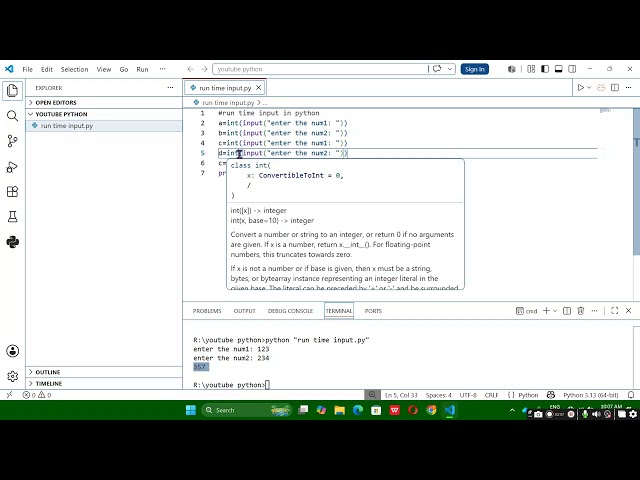Open the Extensions view
The width and height of the screenshot is (640, 480).
[12, 192]
